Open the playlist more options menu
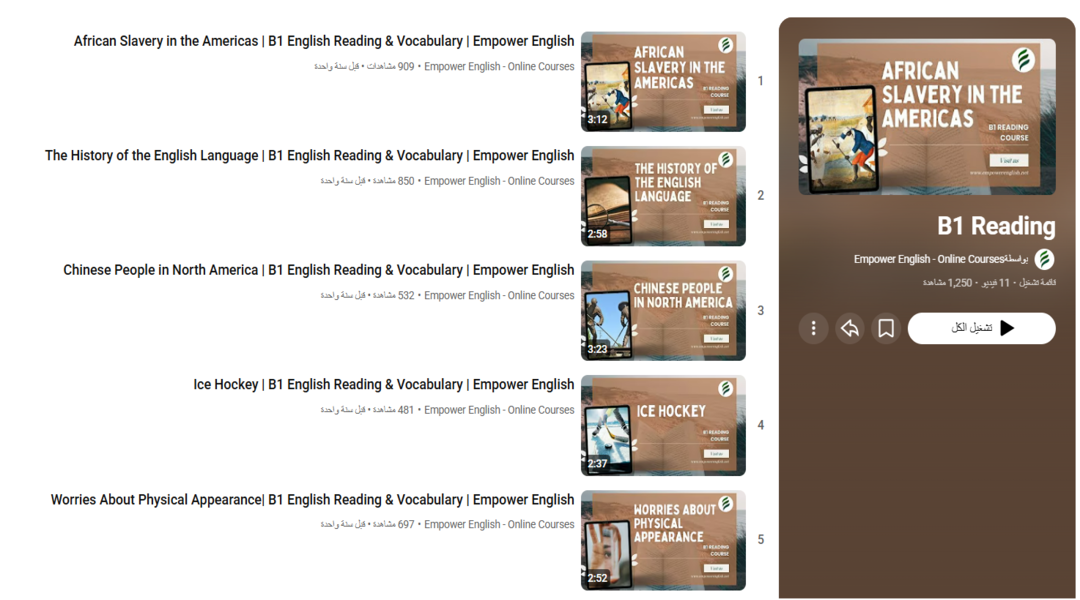 point(813,328)
